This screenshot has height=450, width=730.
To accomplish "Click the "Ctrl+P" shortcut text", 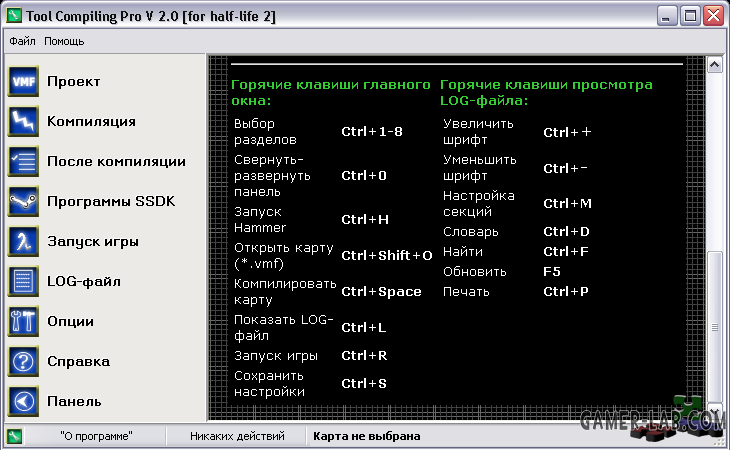I will coord(566,291).
